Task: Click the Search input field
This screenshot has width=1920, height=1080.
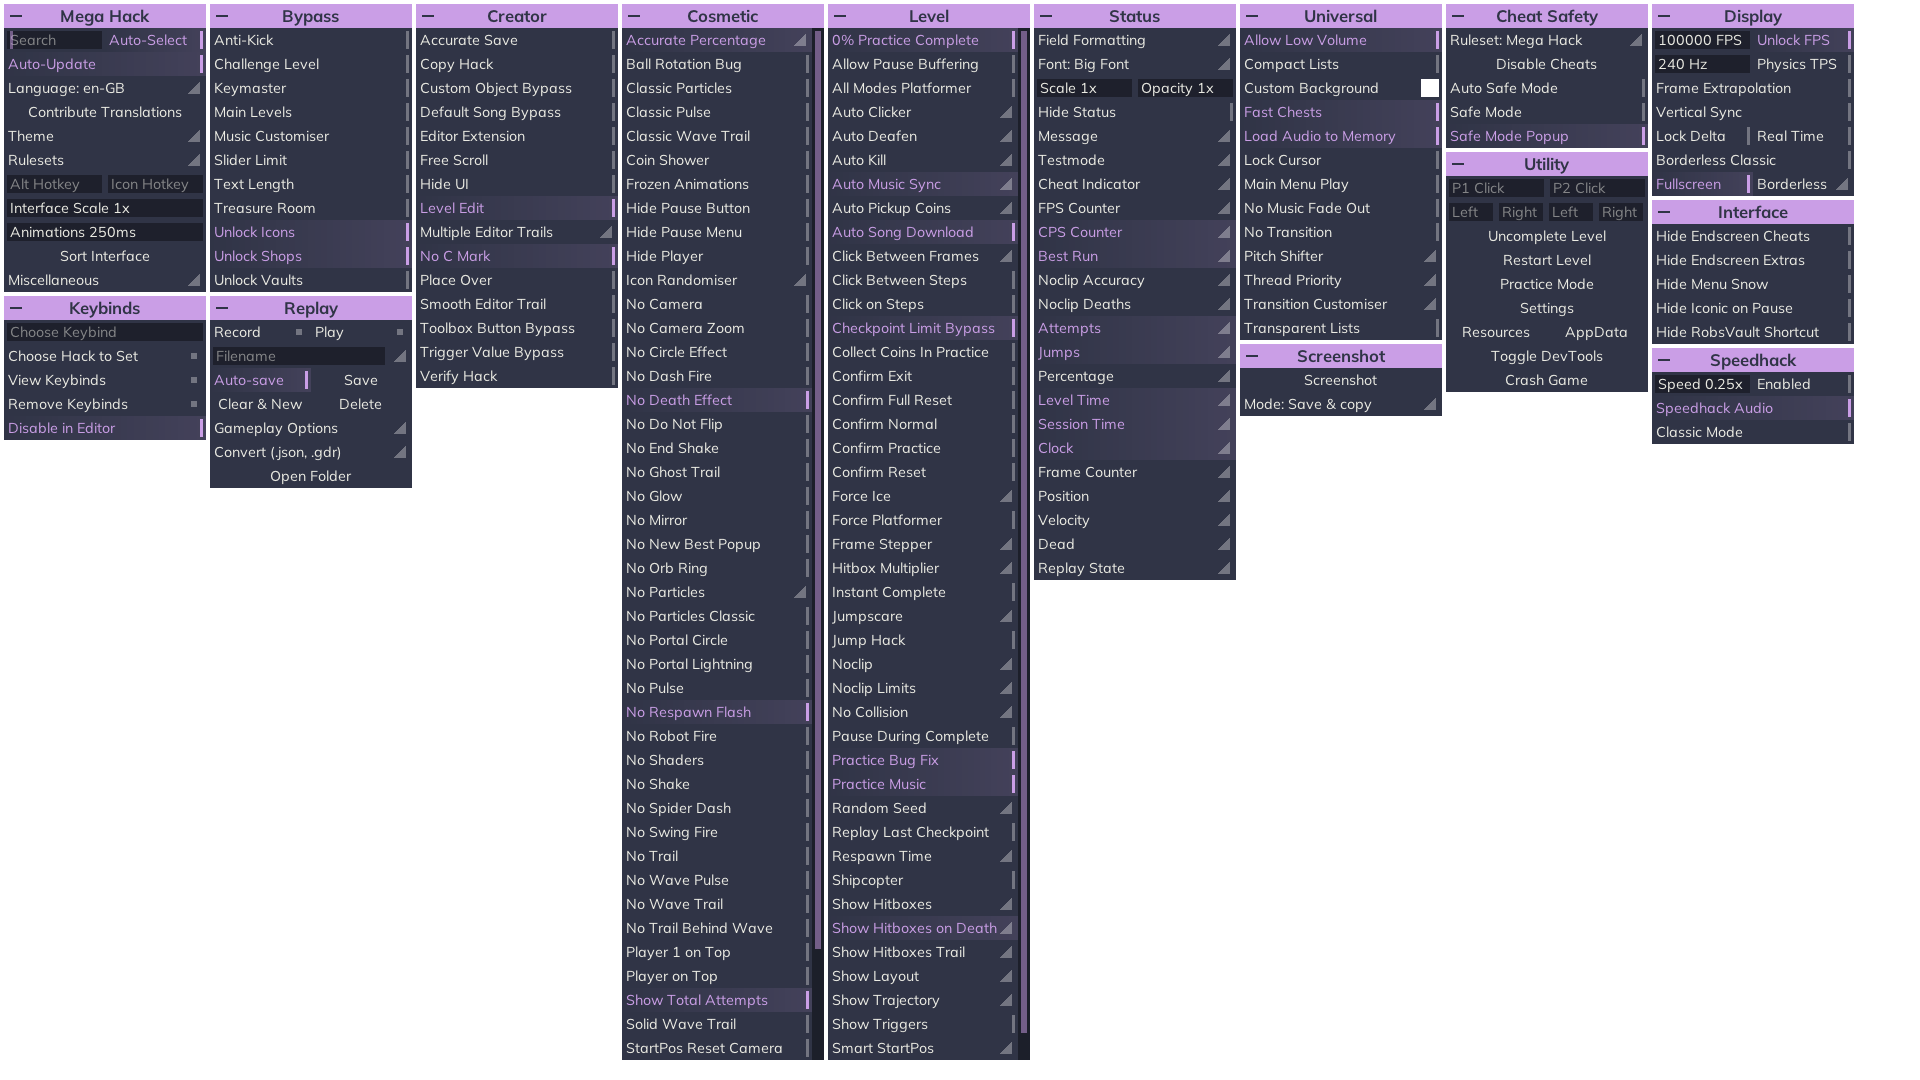Action: 54,40
